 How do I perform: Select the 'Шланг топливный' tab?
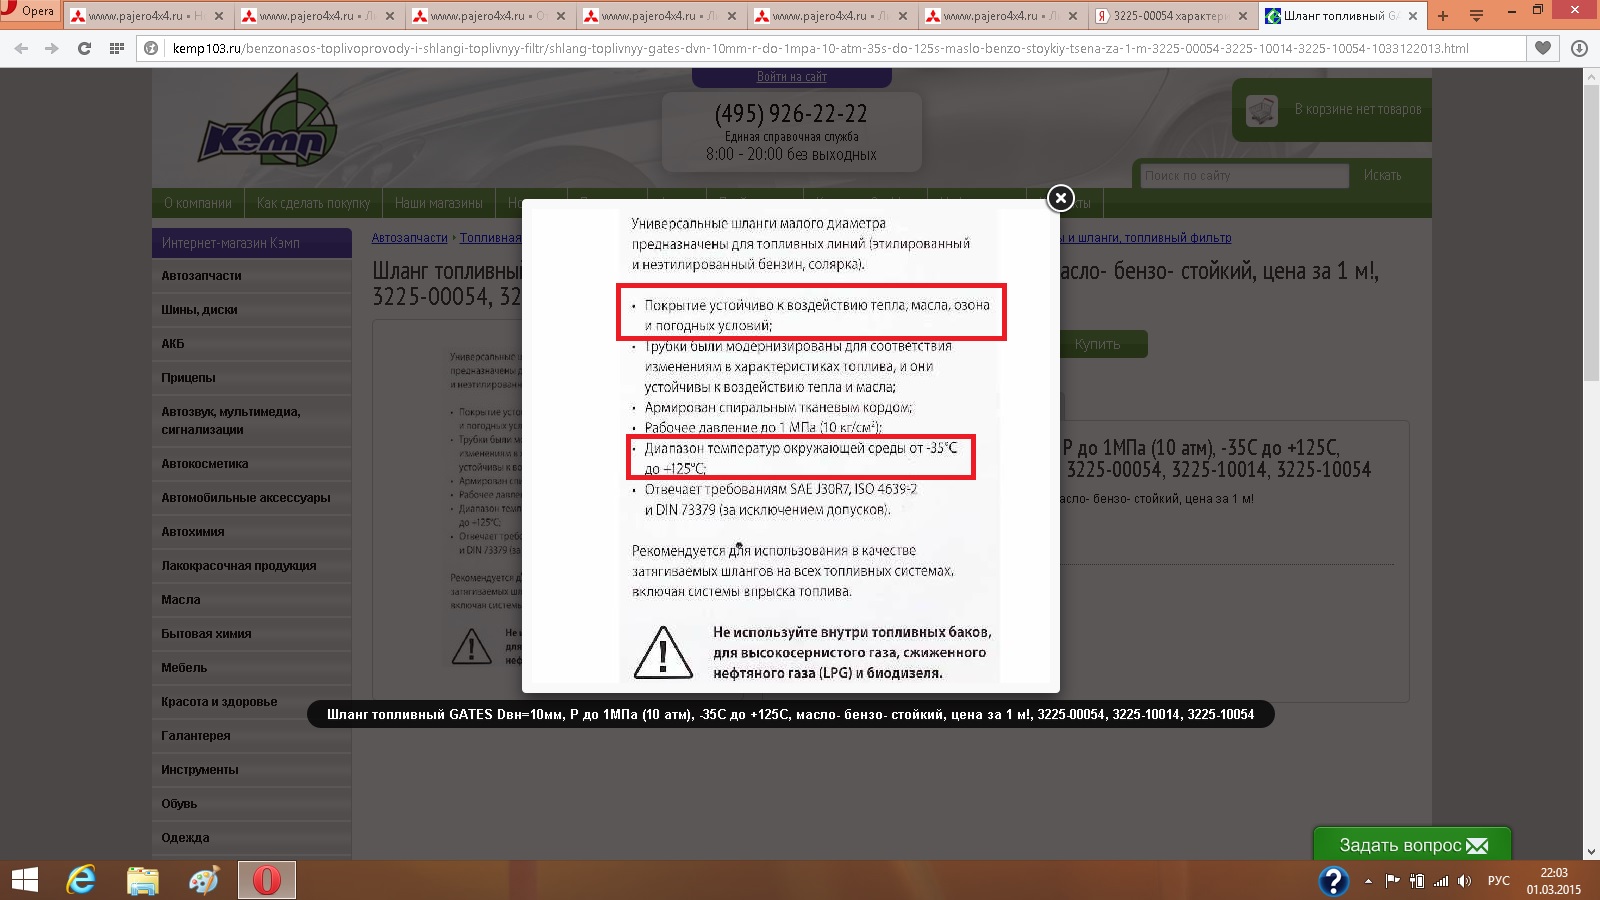[1344, 16]
